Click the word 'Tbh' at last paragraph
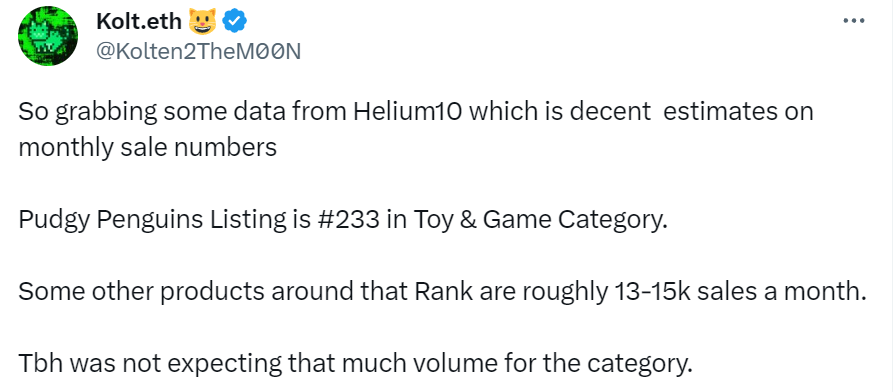The image size is (894, 392). (40, 365)
